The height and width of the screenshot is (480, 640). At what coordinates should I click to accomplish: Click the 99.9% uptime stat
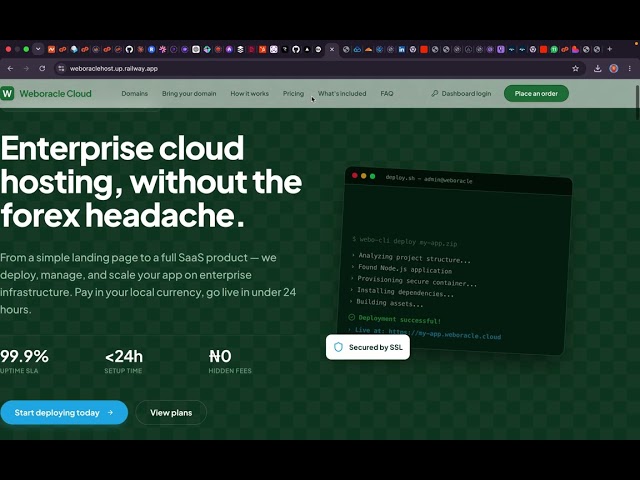tap(24, 356)
